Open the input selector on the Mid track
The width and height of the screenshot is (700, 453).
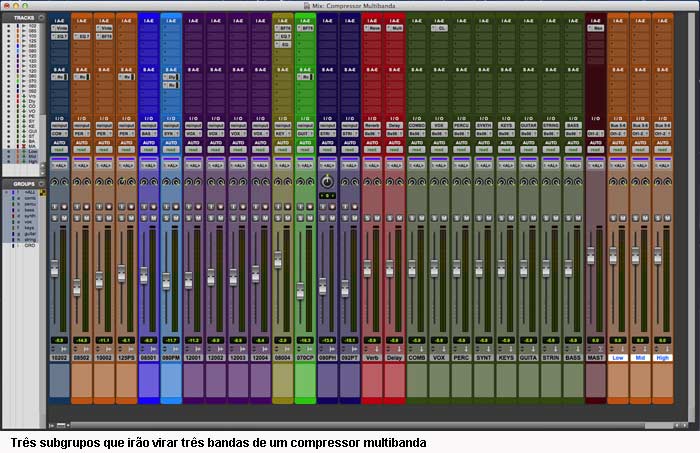[640, 125]
